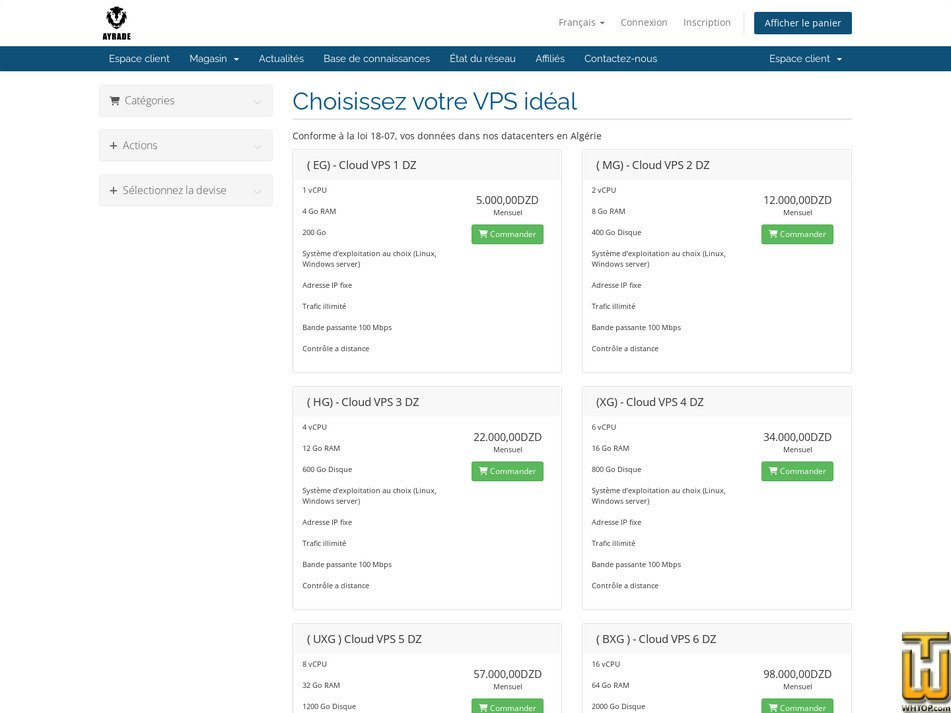The width and height of the screenshot is (951, 713).
Task: Click the plus icon beside Actions
Action: [113, 146]
